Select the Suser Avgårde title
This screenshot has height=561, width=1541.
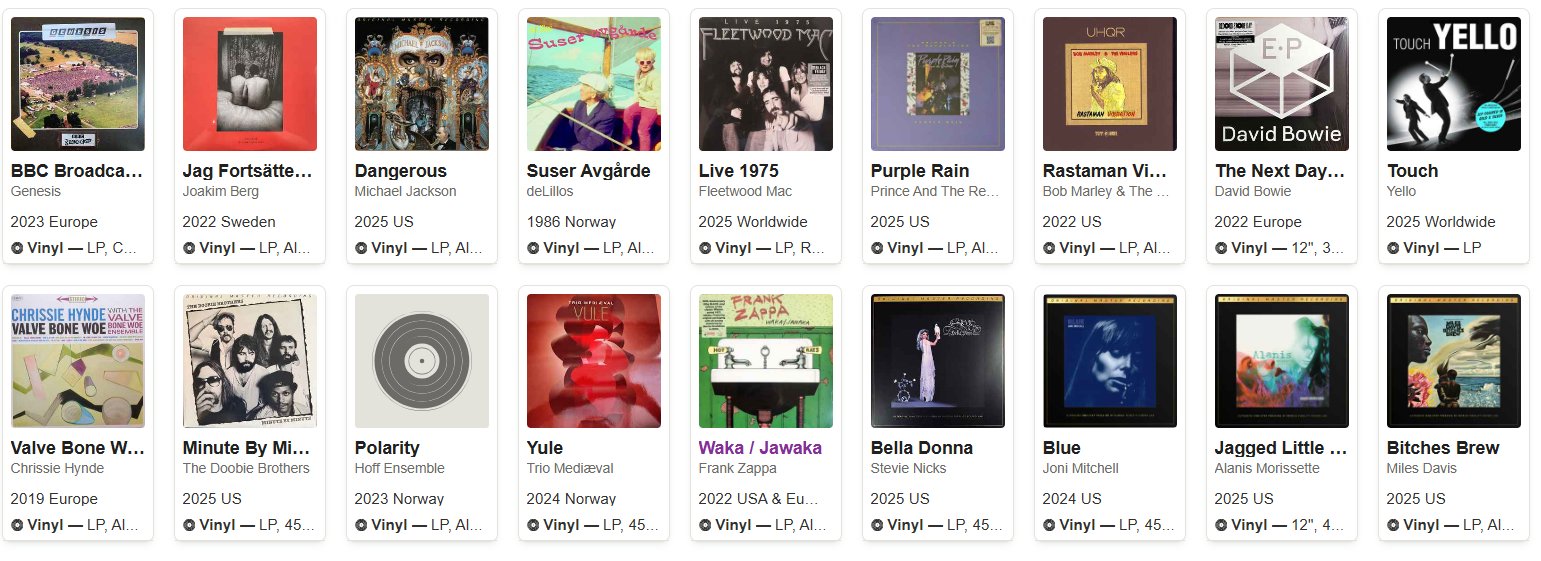click(x=589, y=171)
